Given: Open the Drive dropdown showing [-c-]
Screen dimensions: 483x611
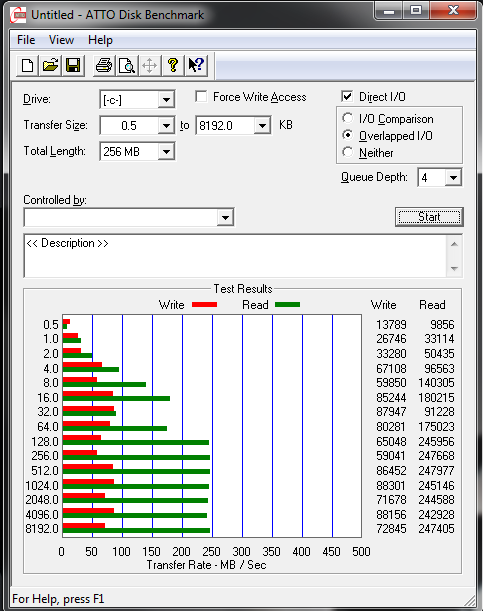Looking at the screenshot, I should pos(166,100).
